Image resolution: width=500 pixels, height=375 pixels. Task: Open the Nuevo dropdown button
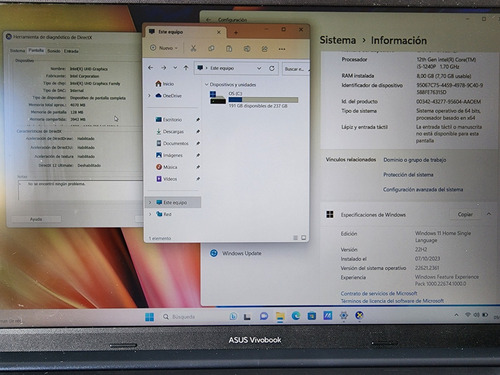coord(164,48)
